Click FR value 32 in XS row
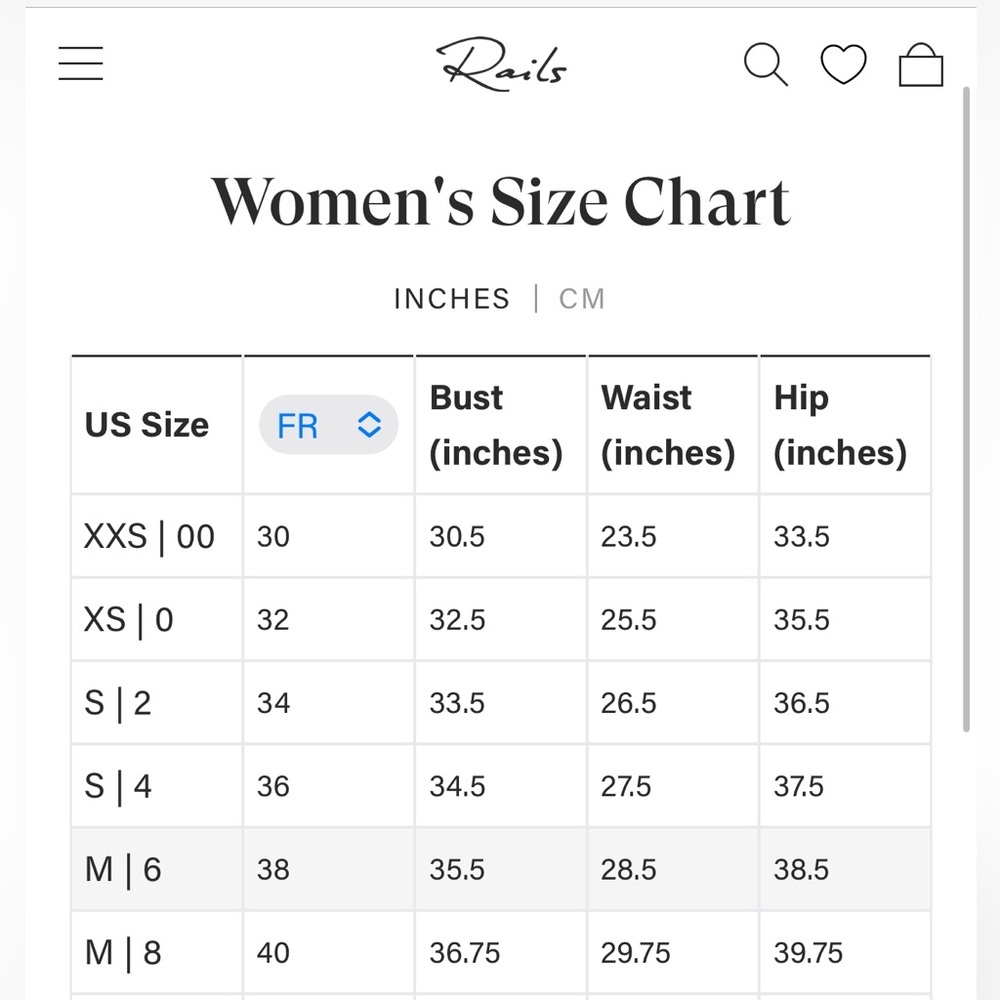The width and height of the screenshot is (1000, 1000). click(x=274, y=621)
